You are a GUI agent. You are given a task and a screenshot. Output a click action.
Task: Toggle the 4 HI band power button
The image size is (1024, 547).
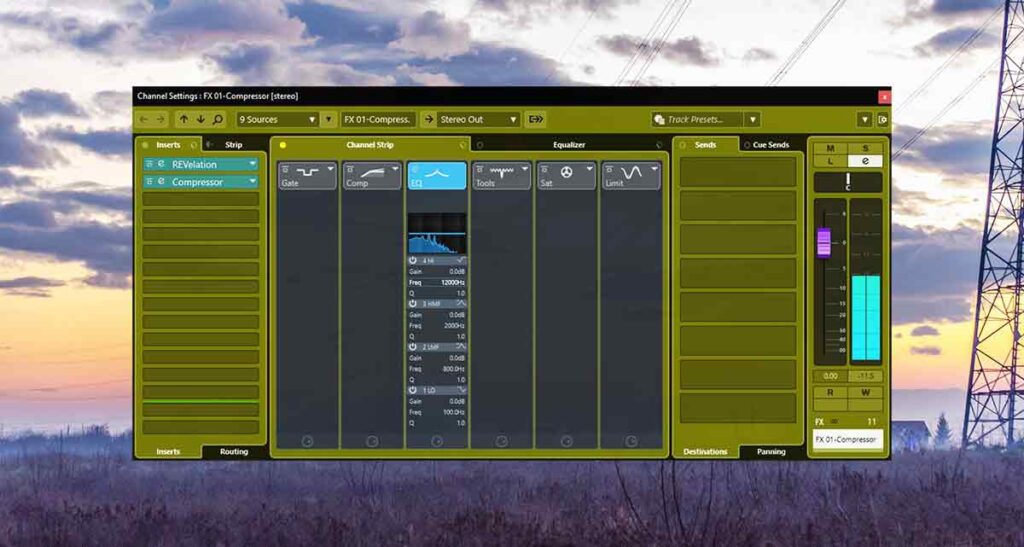point(413,260)
